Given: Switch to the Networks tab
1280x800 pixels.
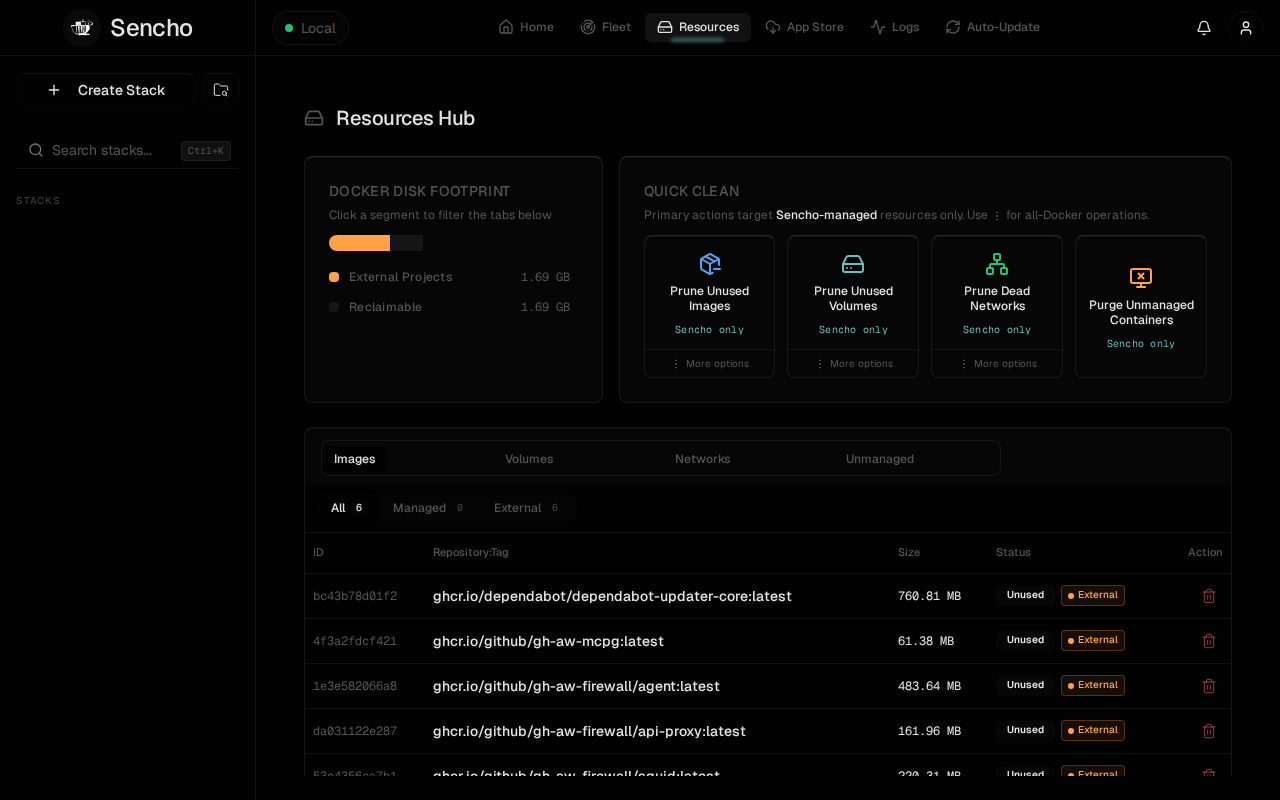Looking at the screenshot, I should [703, 459].
